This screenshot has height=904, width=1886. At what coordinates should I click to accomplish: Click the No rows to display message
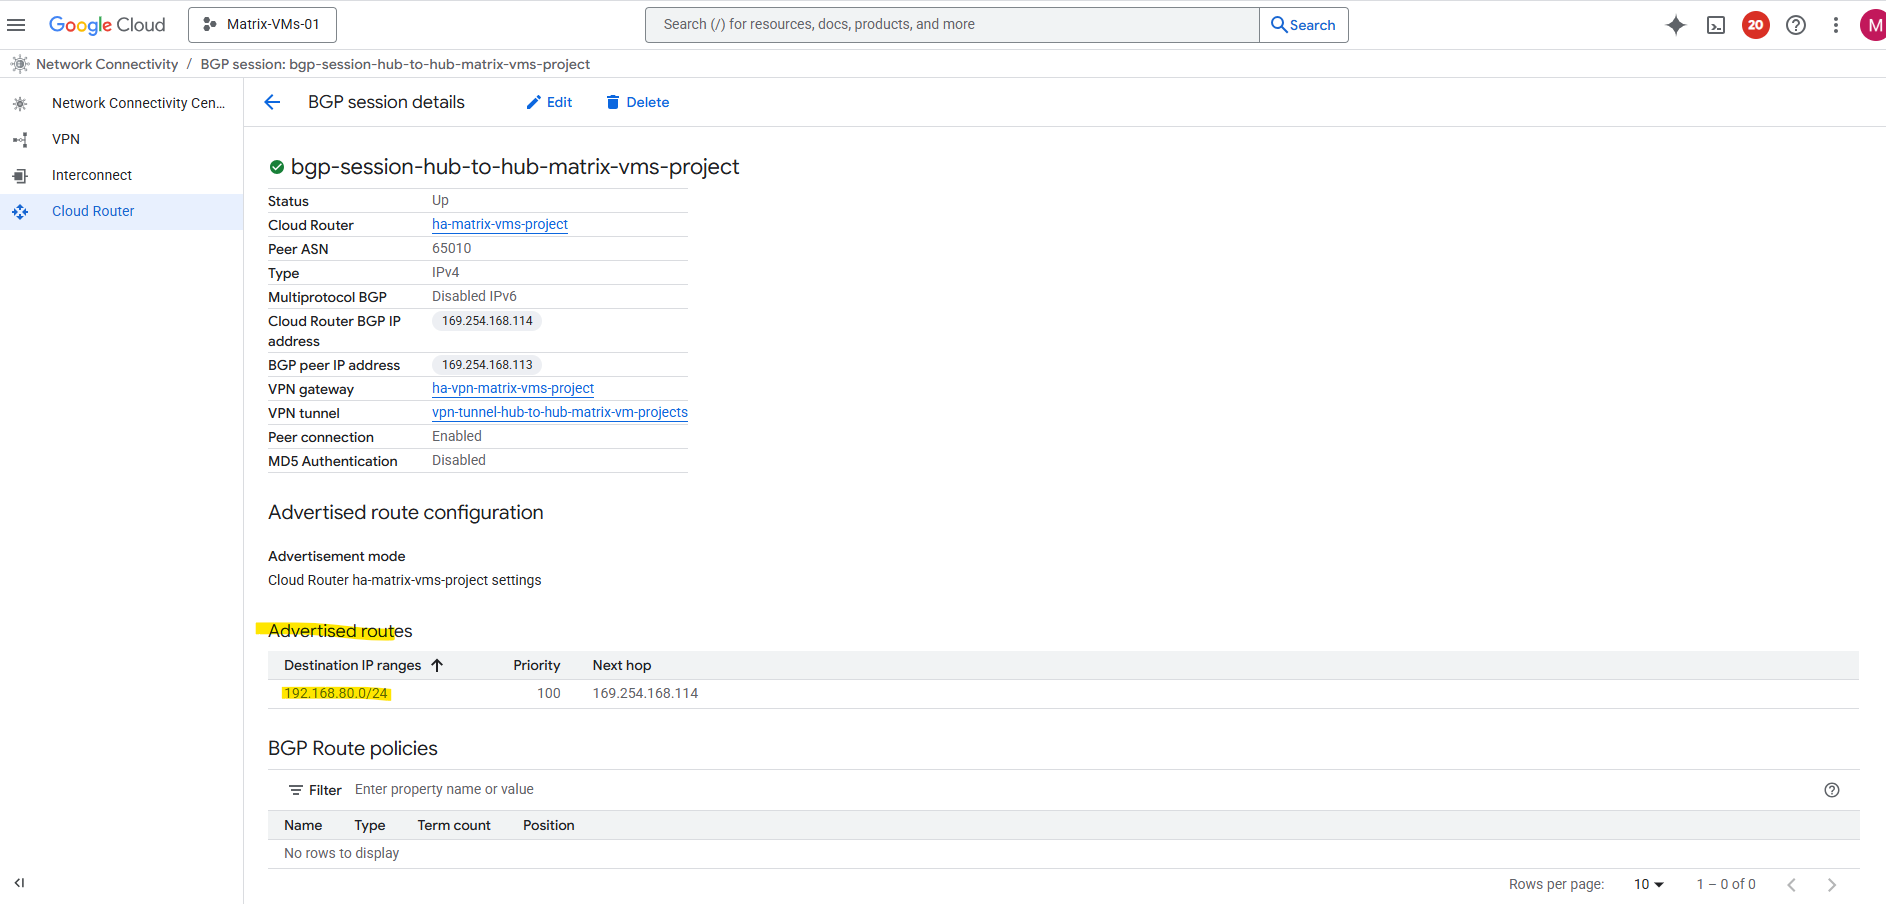[x=342, y=853]
